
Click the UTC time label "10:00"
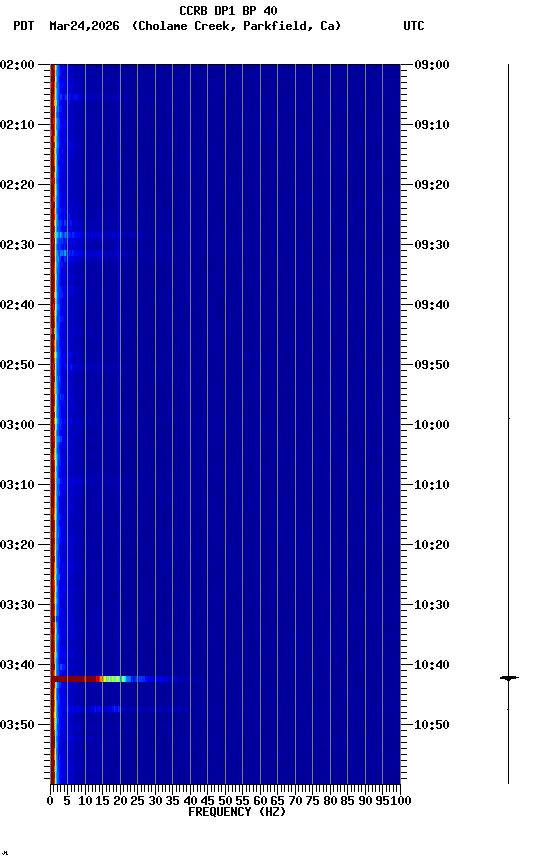[x=432, y=425]
